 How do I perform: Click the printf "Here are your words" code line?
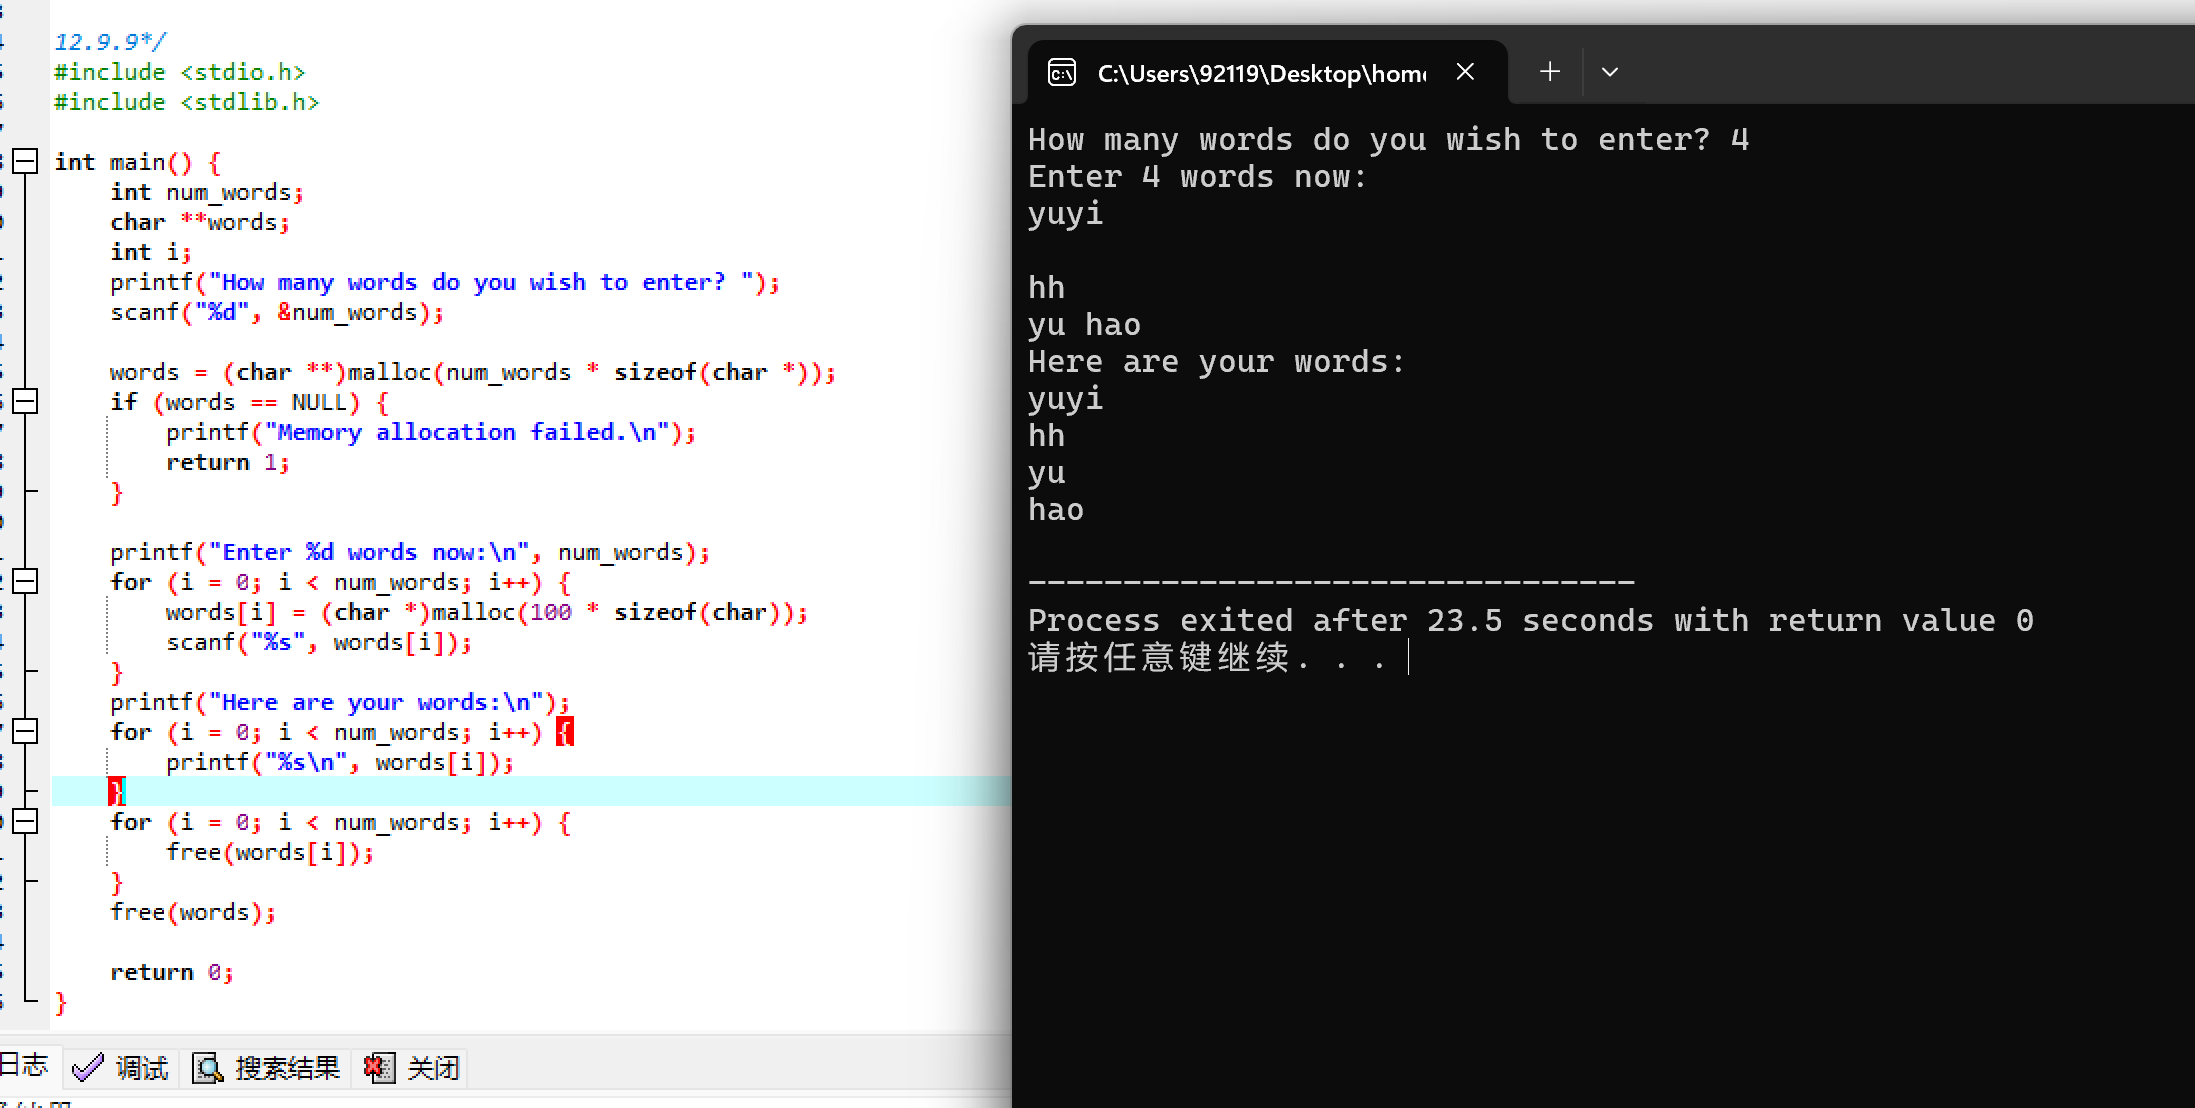tap(340, 702)
